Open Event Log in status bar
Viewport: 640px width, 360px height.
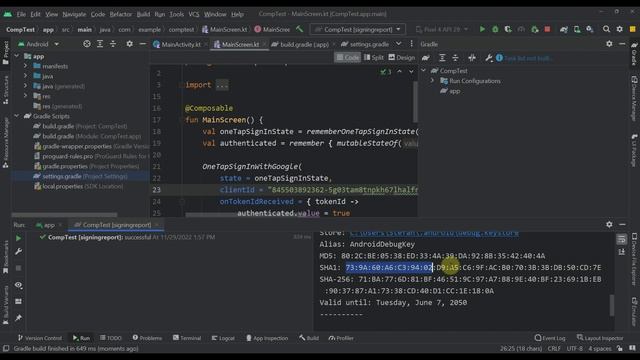(x=550, y=338)
